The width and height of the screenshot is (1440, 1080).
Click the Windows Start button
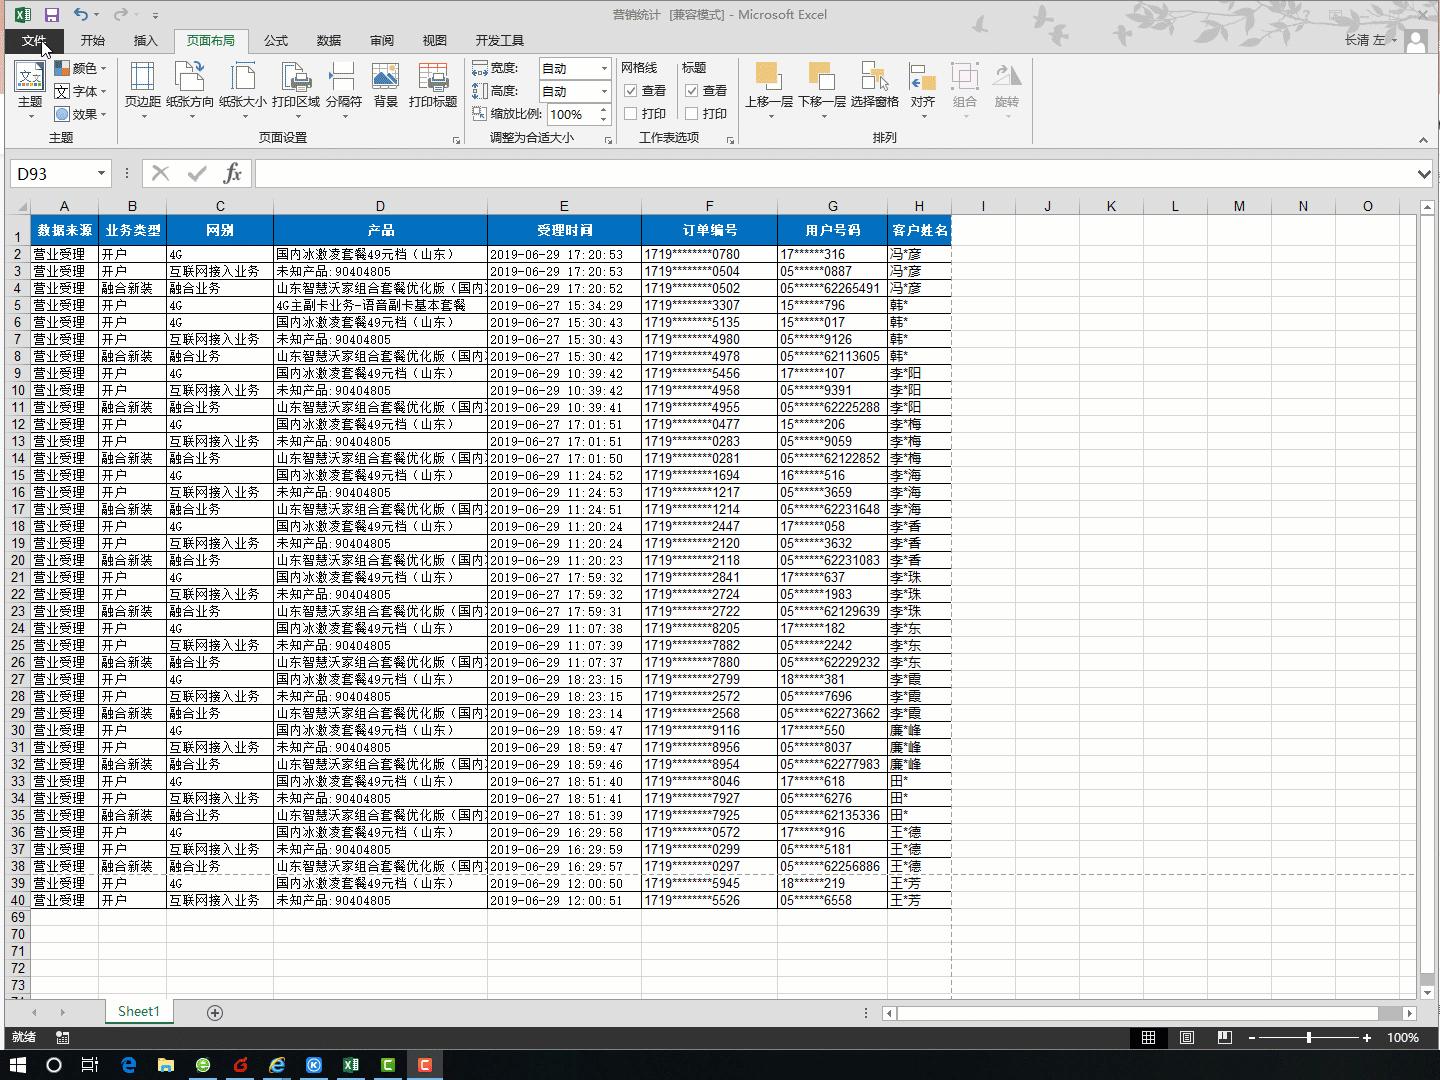tap(18, 1065)
